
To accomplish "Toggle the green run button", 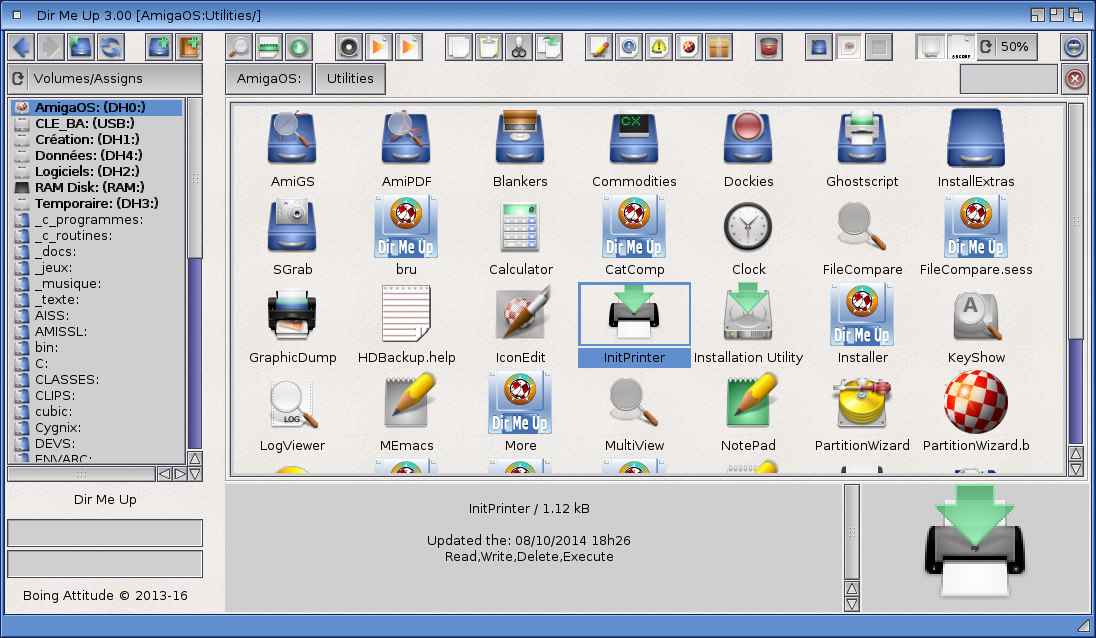I will coord(298,46).
